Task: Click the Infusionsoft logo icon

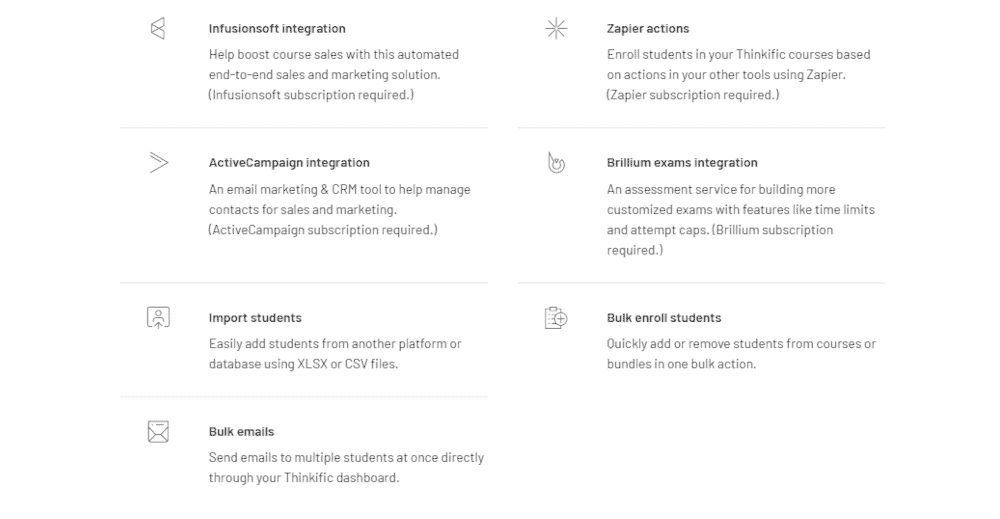Action: (158, 29)
